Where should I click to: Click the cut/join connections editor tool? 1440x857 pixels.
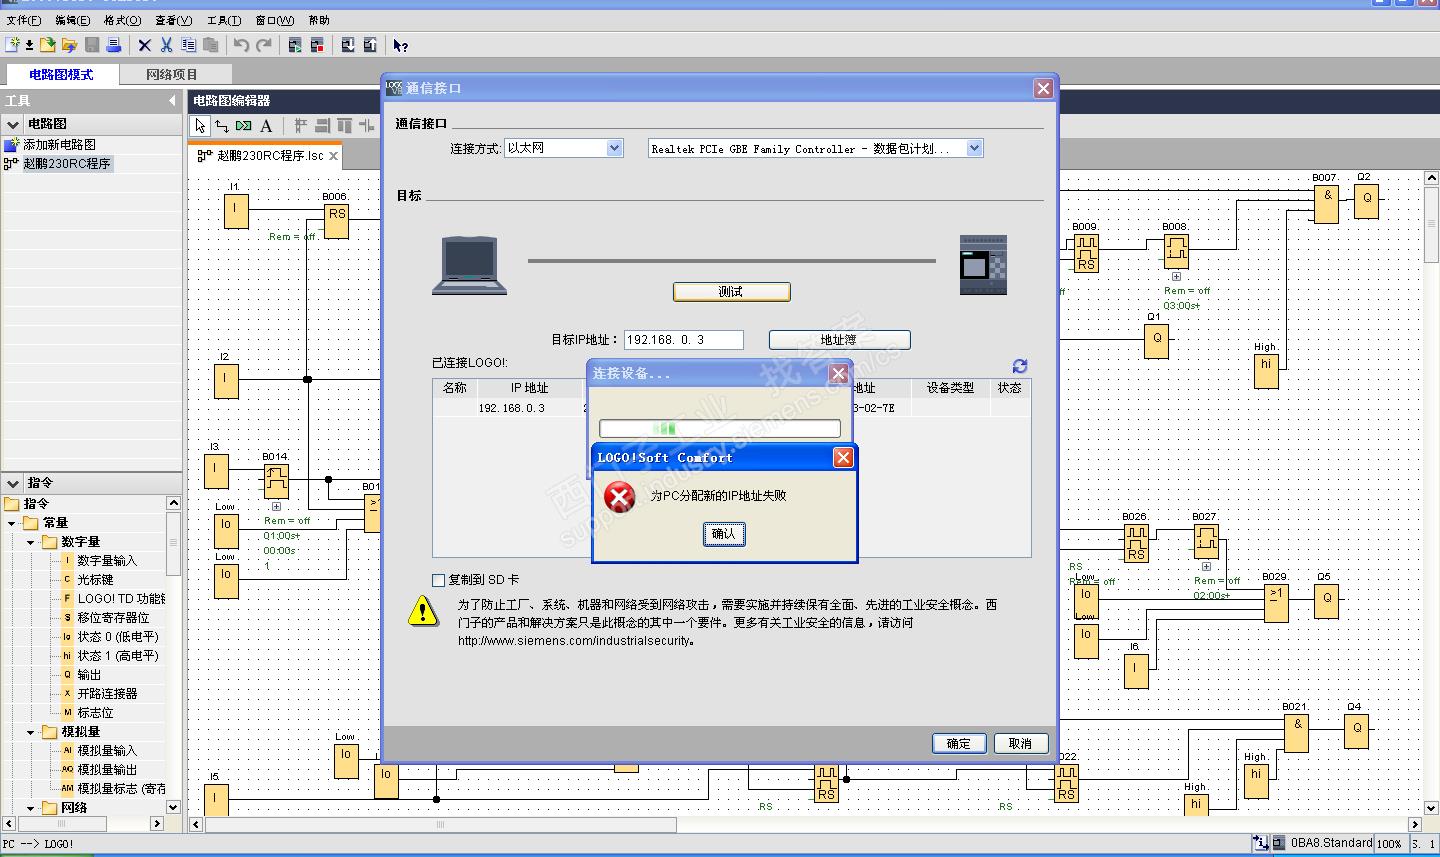[244, 125]
